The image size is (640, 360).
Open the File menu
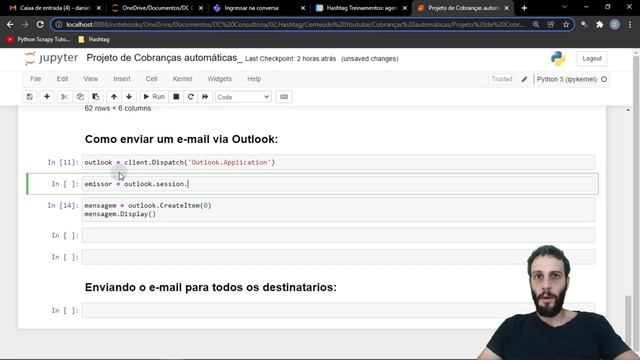[x=36, y=79]
